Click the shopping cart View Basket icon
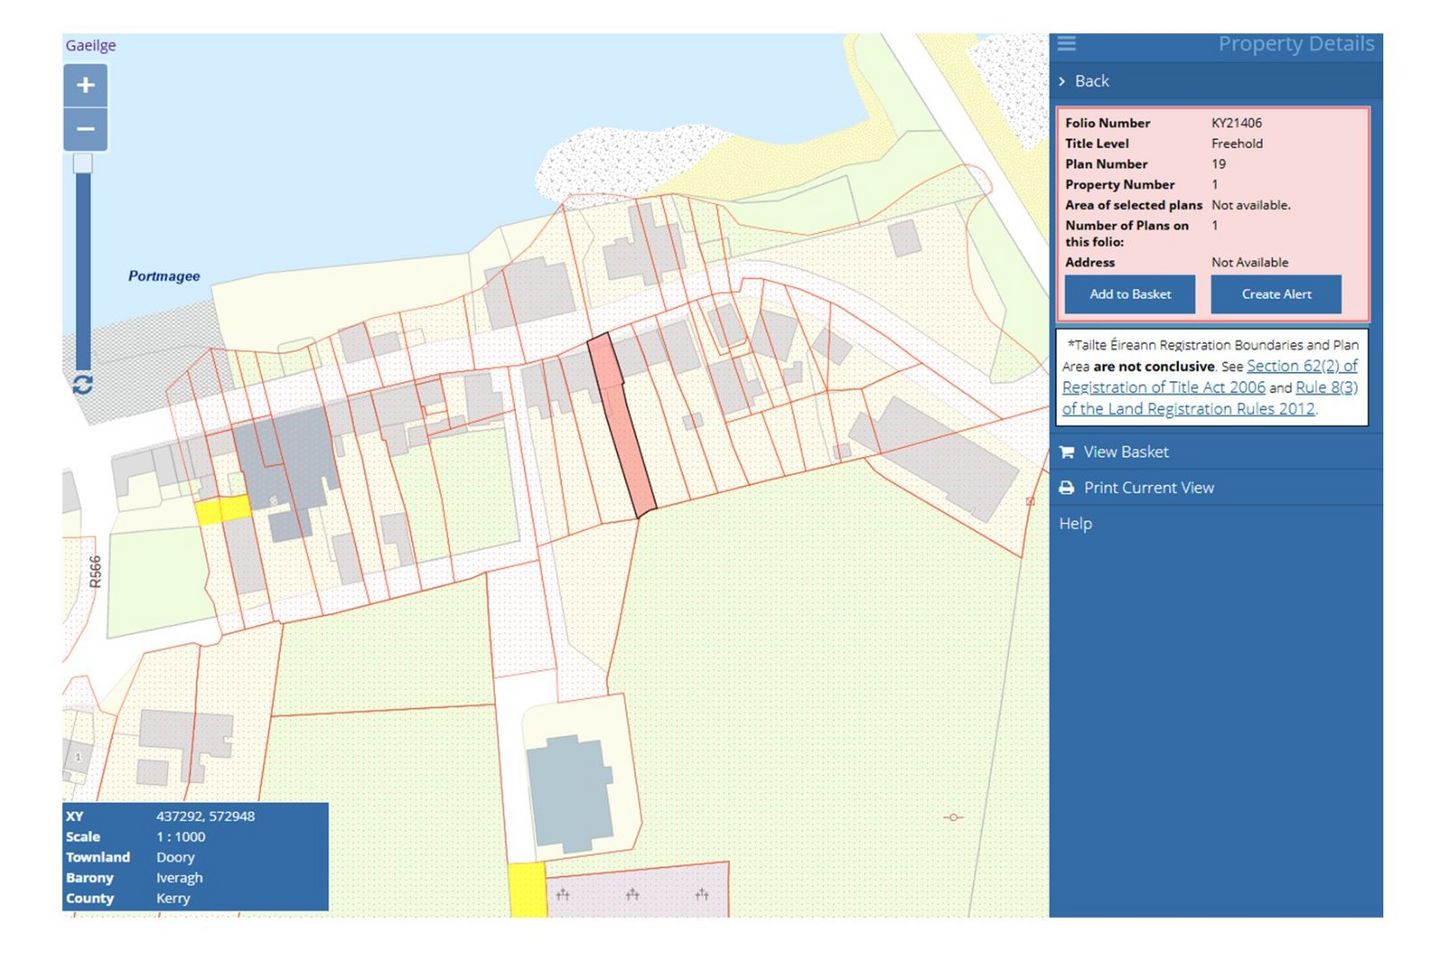 [1067, 452]
